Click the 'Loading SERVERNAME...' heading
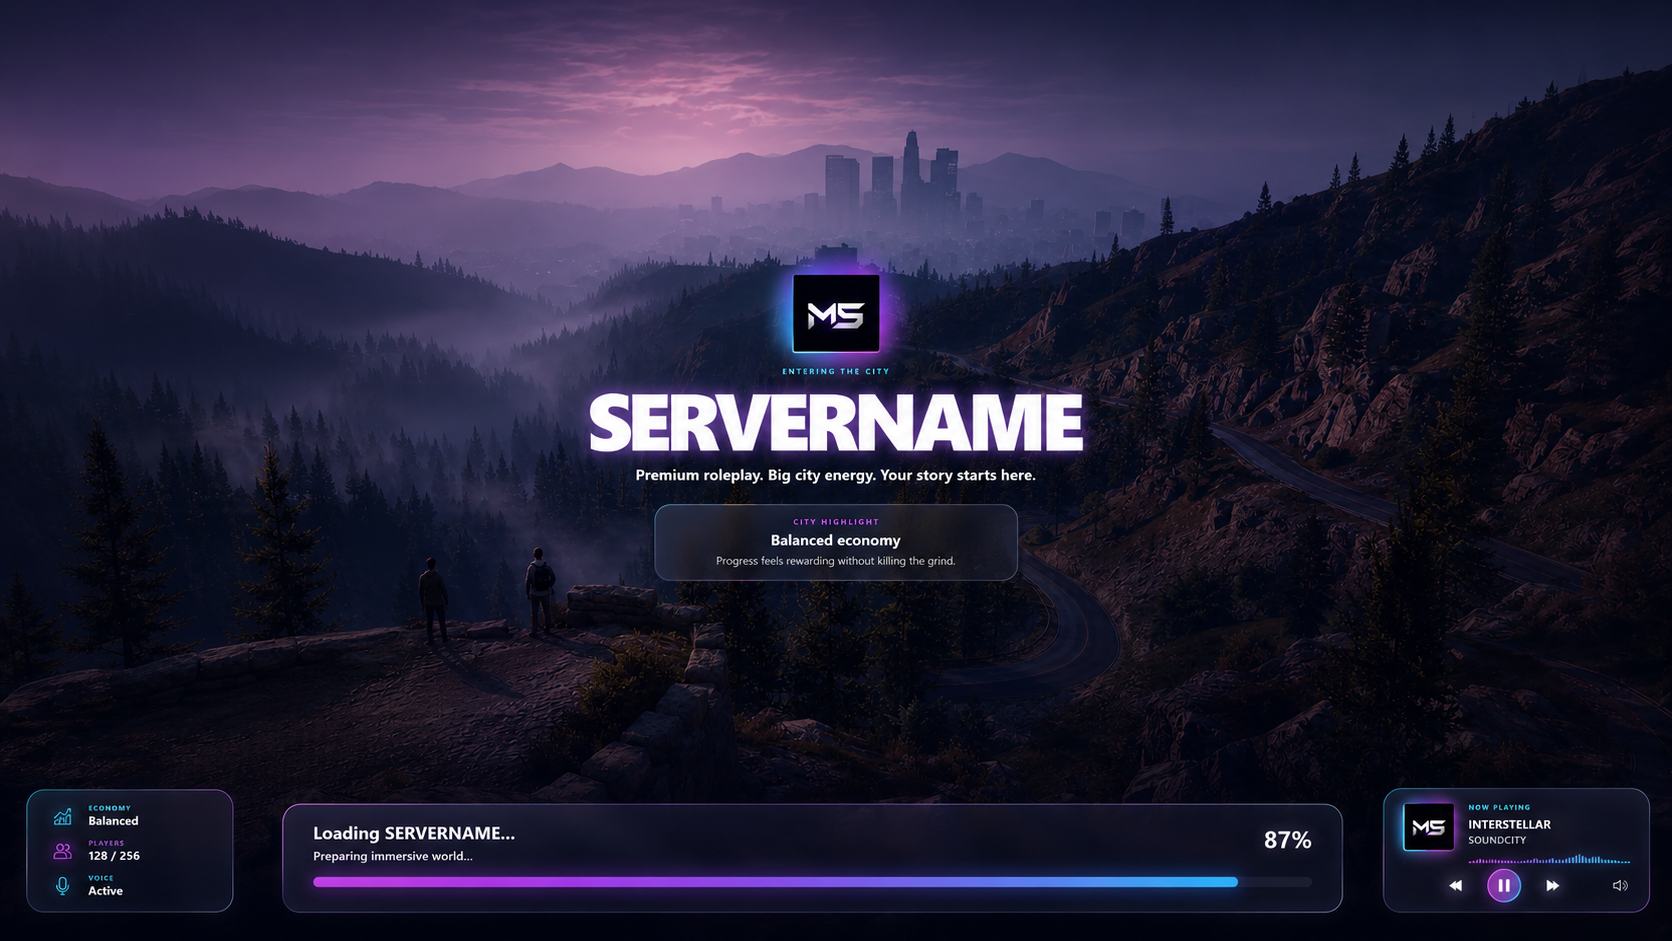The width and height of the screenshot is (1672, 941). coord(414,833)
